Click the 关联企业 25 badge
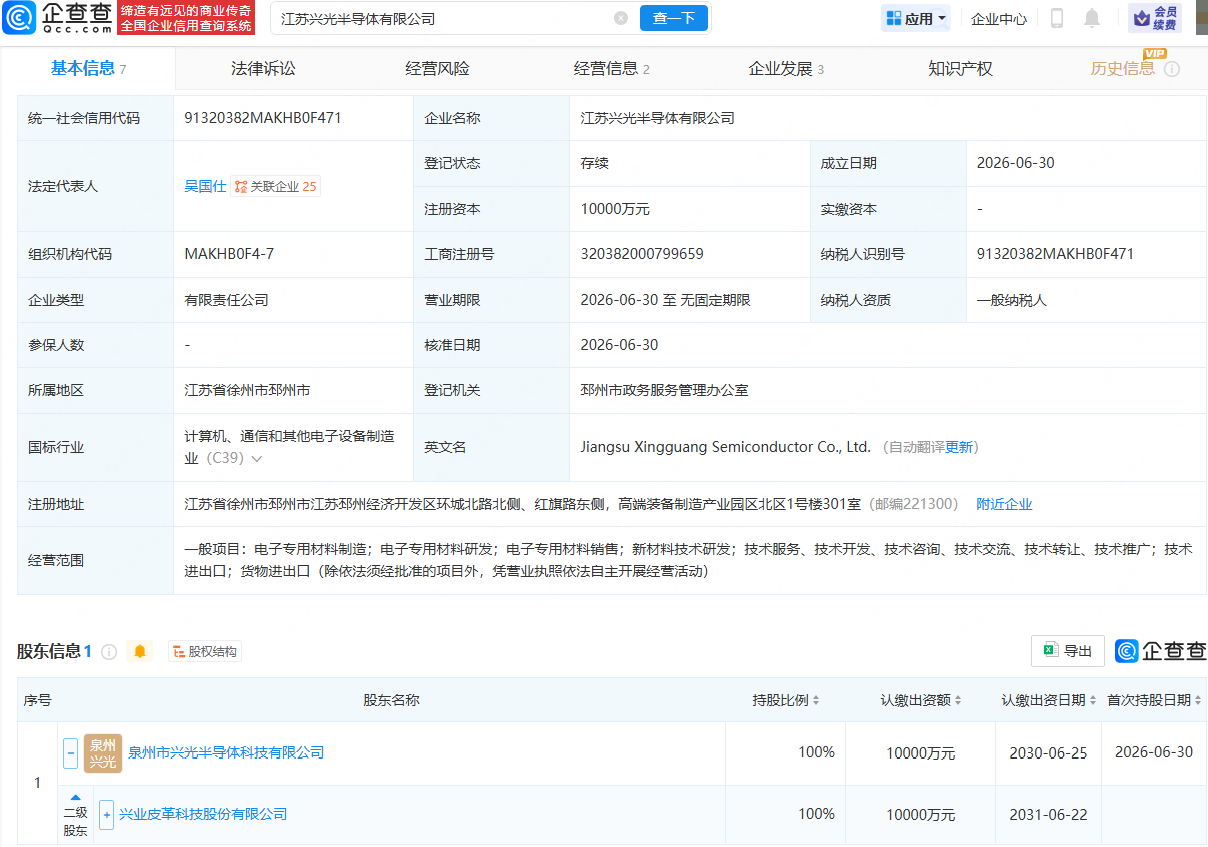The height and width of the screenshot is (847, 1208). pyautogui.click(x=276, y=186)
